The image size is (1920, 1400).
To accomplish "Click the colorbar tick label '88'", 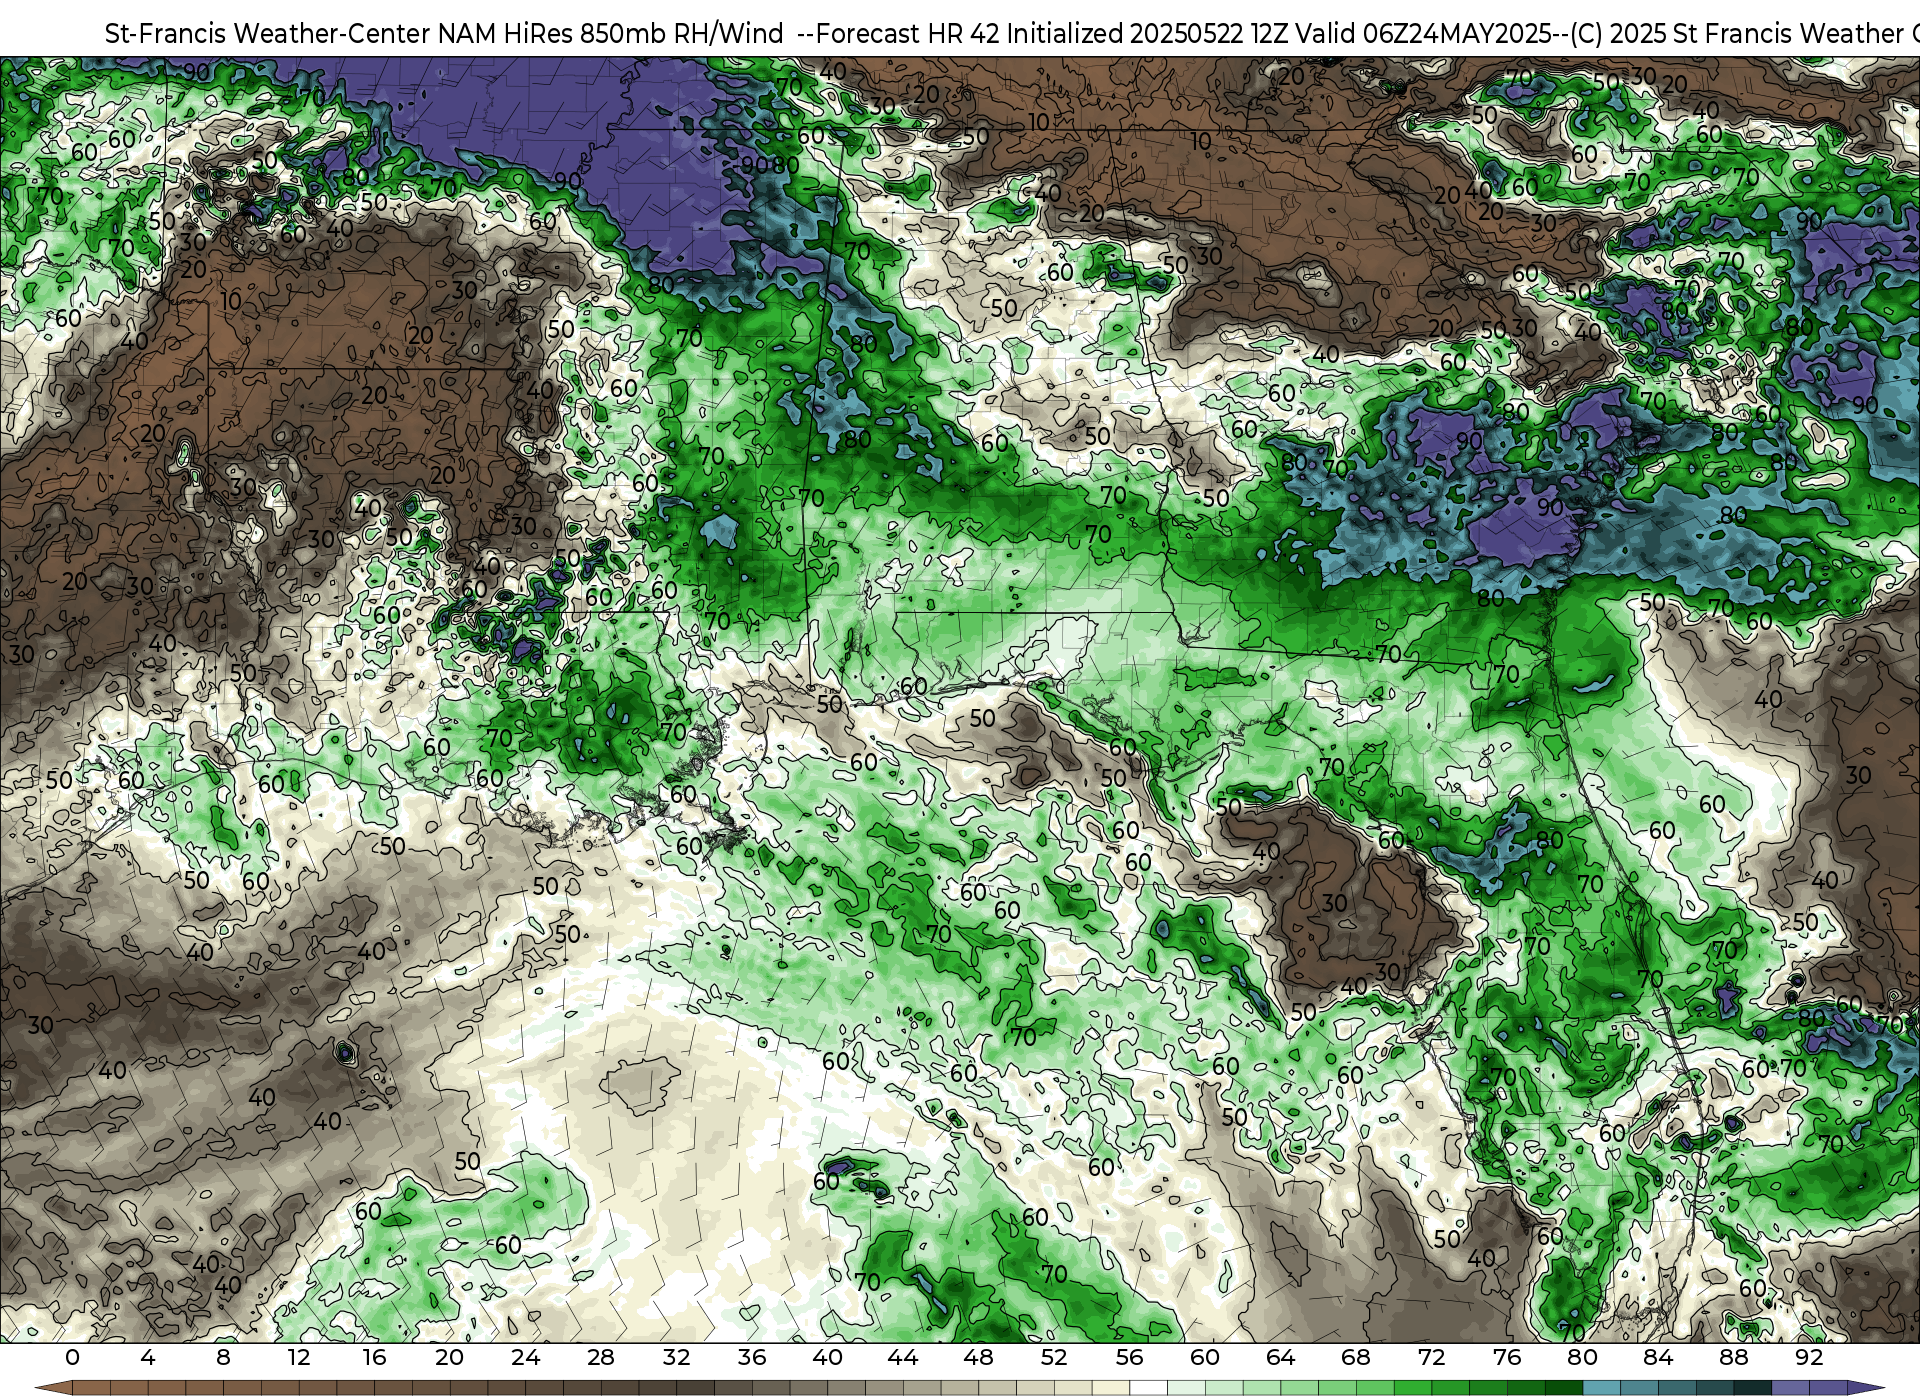I will [x=1734, y=1358].
